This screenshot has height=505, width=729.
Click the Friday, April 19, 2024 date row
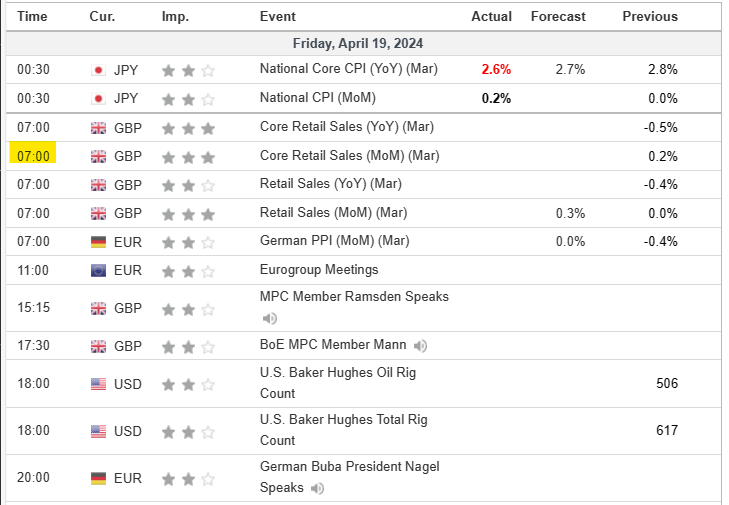[x=358, y=43]
